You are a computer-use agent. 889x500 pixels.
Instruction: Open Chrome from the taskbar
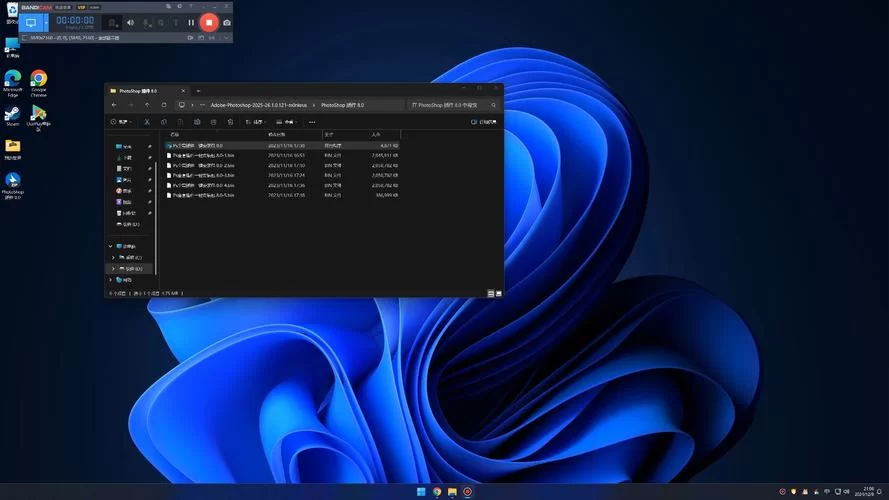437,491
